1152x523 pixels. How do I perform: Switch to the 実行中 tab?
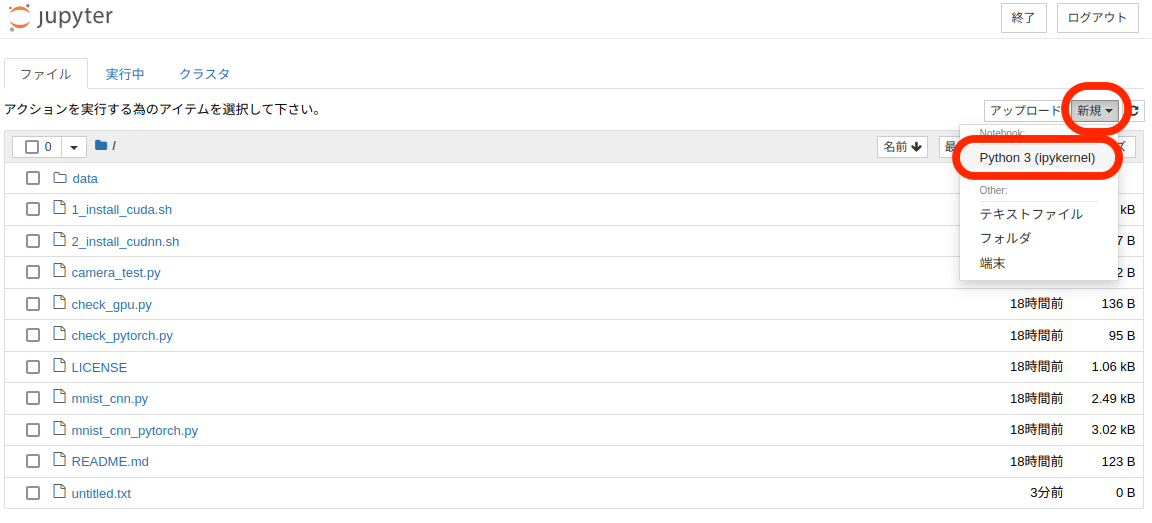[x=125, y=74]
